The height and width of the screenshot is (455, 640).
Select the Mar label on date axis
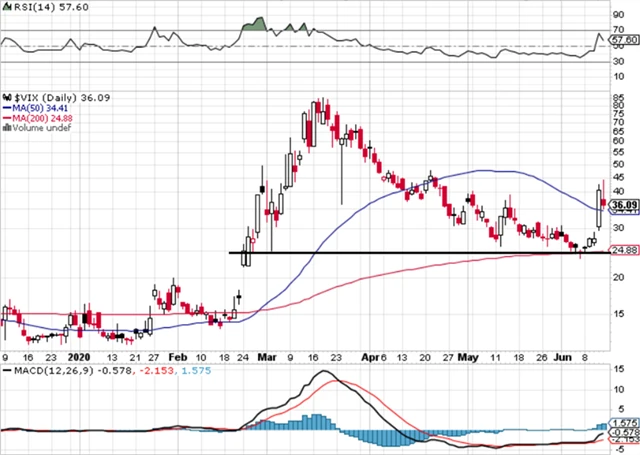[x=265, y=354]
